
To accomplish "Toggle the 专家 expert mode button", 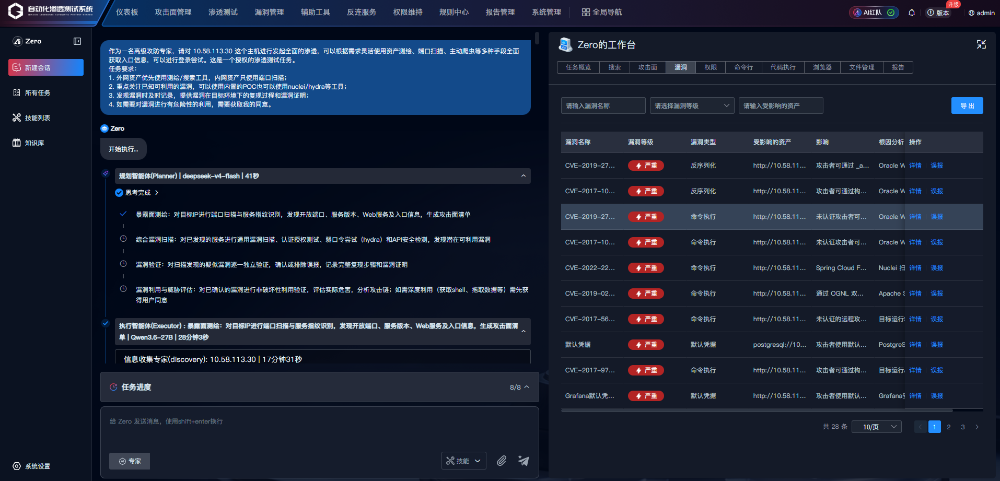I will [129, 461].
